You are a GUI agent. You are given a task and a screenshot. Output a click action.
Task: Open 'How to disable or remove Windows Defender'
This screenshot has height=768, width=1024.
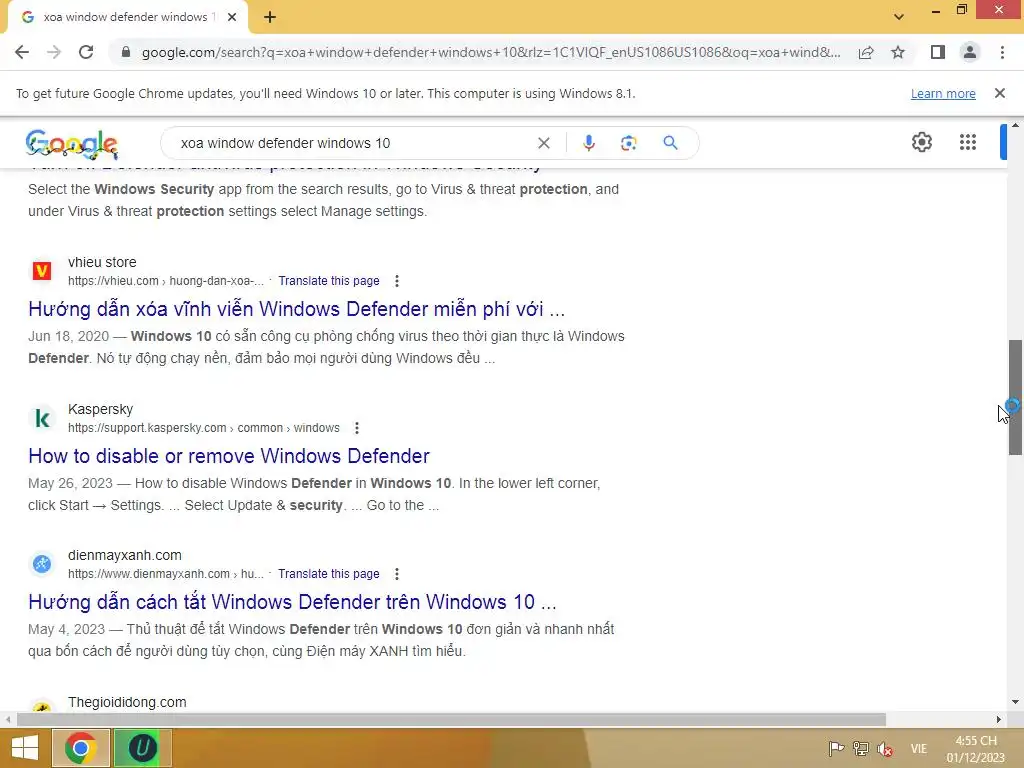pos(229,456)
